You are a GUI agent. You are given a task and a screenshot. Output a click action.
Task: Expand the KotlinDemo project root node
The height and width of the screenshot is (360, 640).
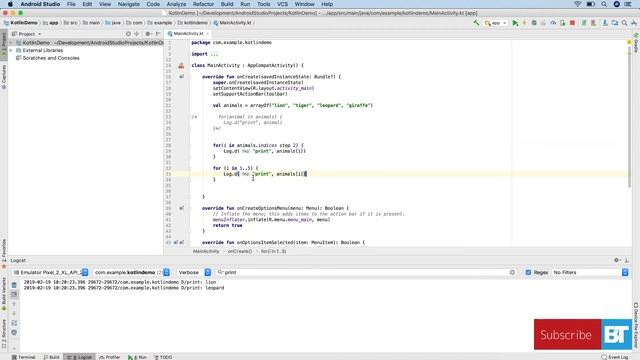tap(11, 43)
